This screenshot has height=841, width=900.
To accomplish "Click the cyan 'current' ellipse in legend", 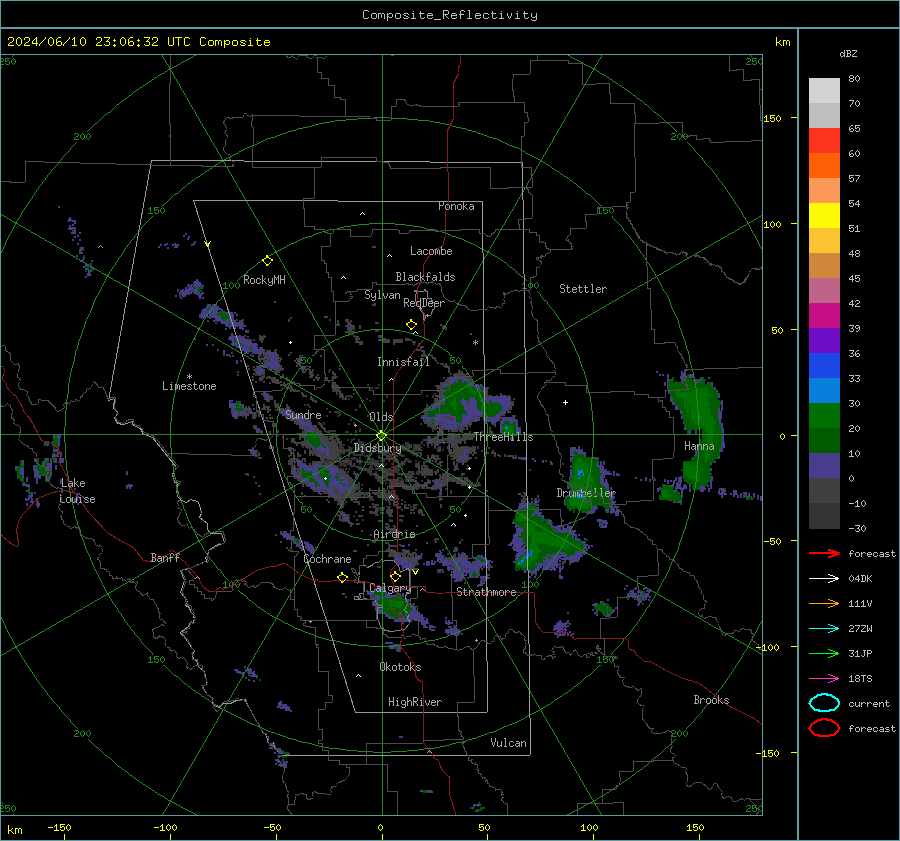I will coord(824,703).
